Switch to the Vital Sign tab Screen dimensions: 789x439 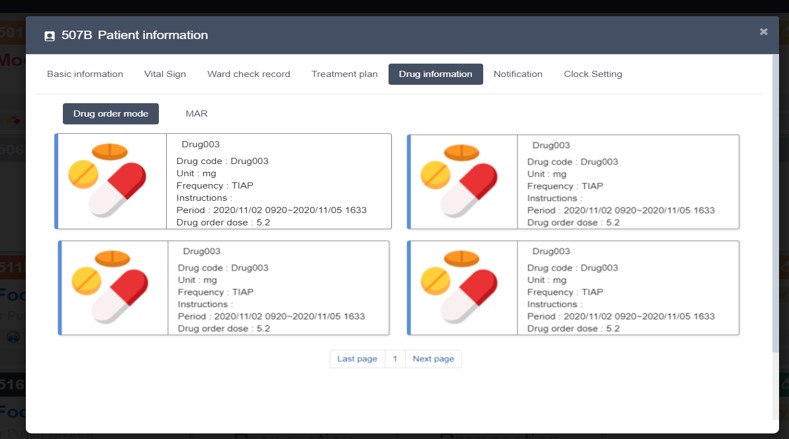click(165, 74)
